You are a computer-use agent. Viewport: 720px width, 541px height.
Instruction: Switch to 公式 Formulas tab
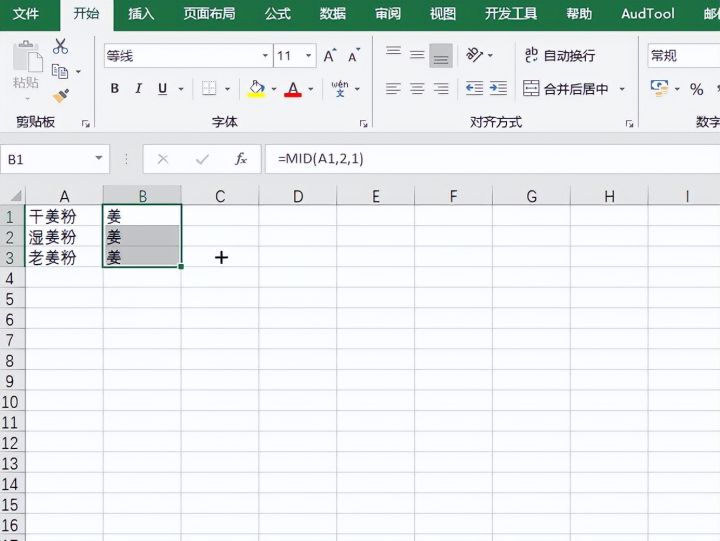tap(277, 14)
